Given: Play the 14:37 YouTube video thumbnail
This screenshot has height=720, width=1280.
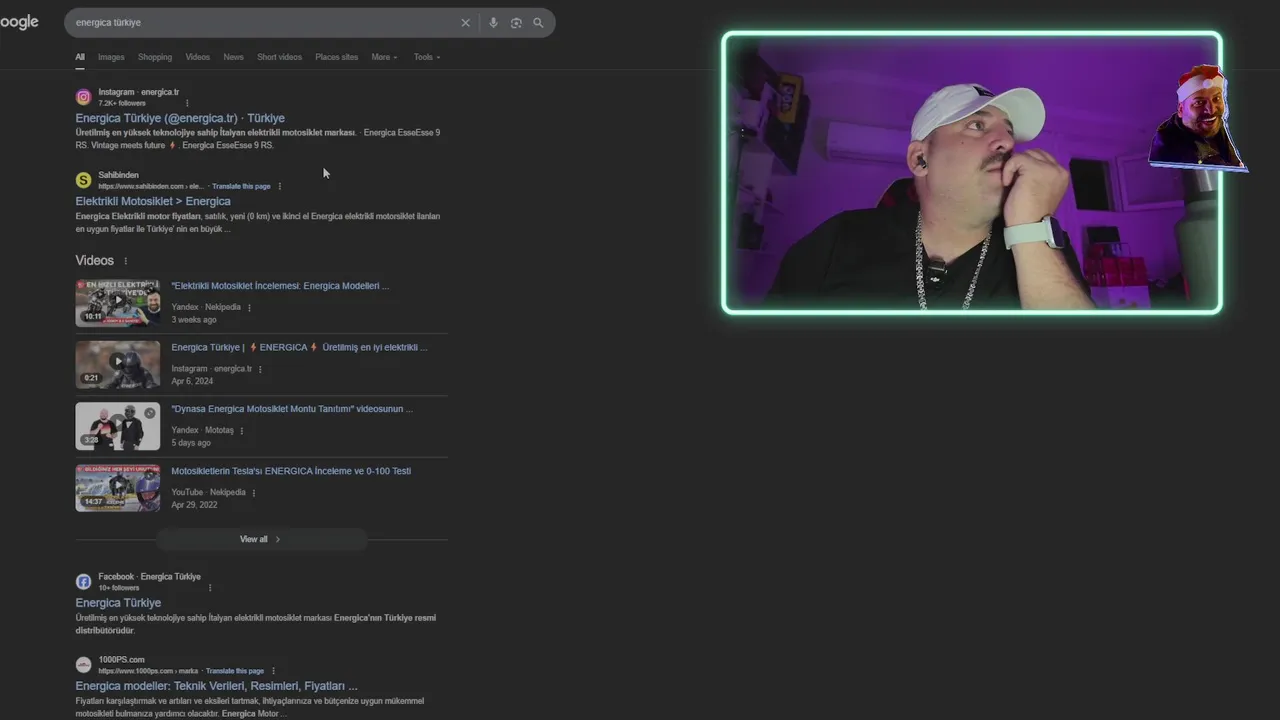Looking at the screenshot, I should (117, 488).
